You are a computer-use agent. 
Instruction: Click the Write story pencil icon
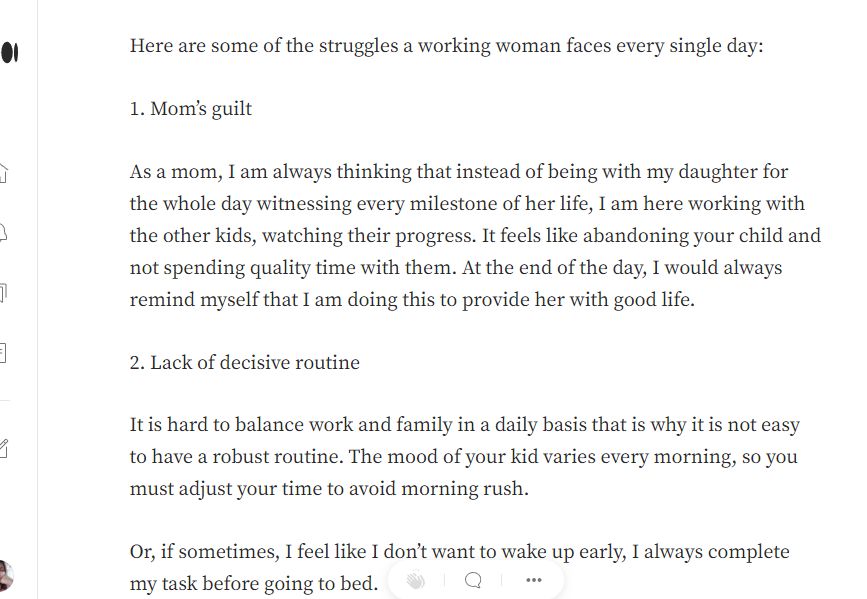click(4, 448)
